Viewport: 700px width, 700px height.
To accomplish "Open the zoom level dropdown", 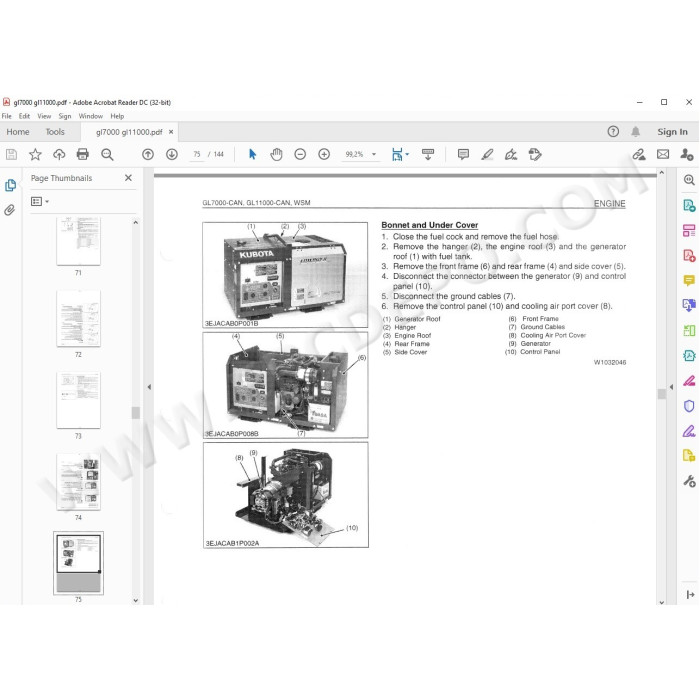I will click(374, 154).
